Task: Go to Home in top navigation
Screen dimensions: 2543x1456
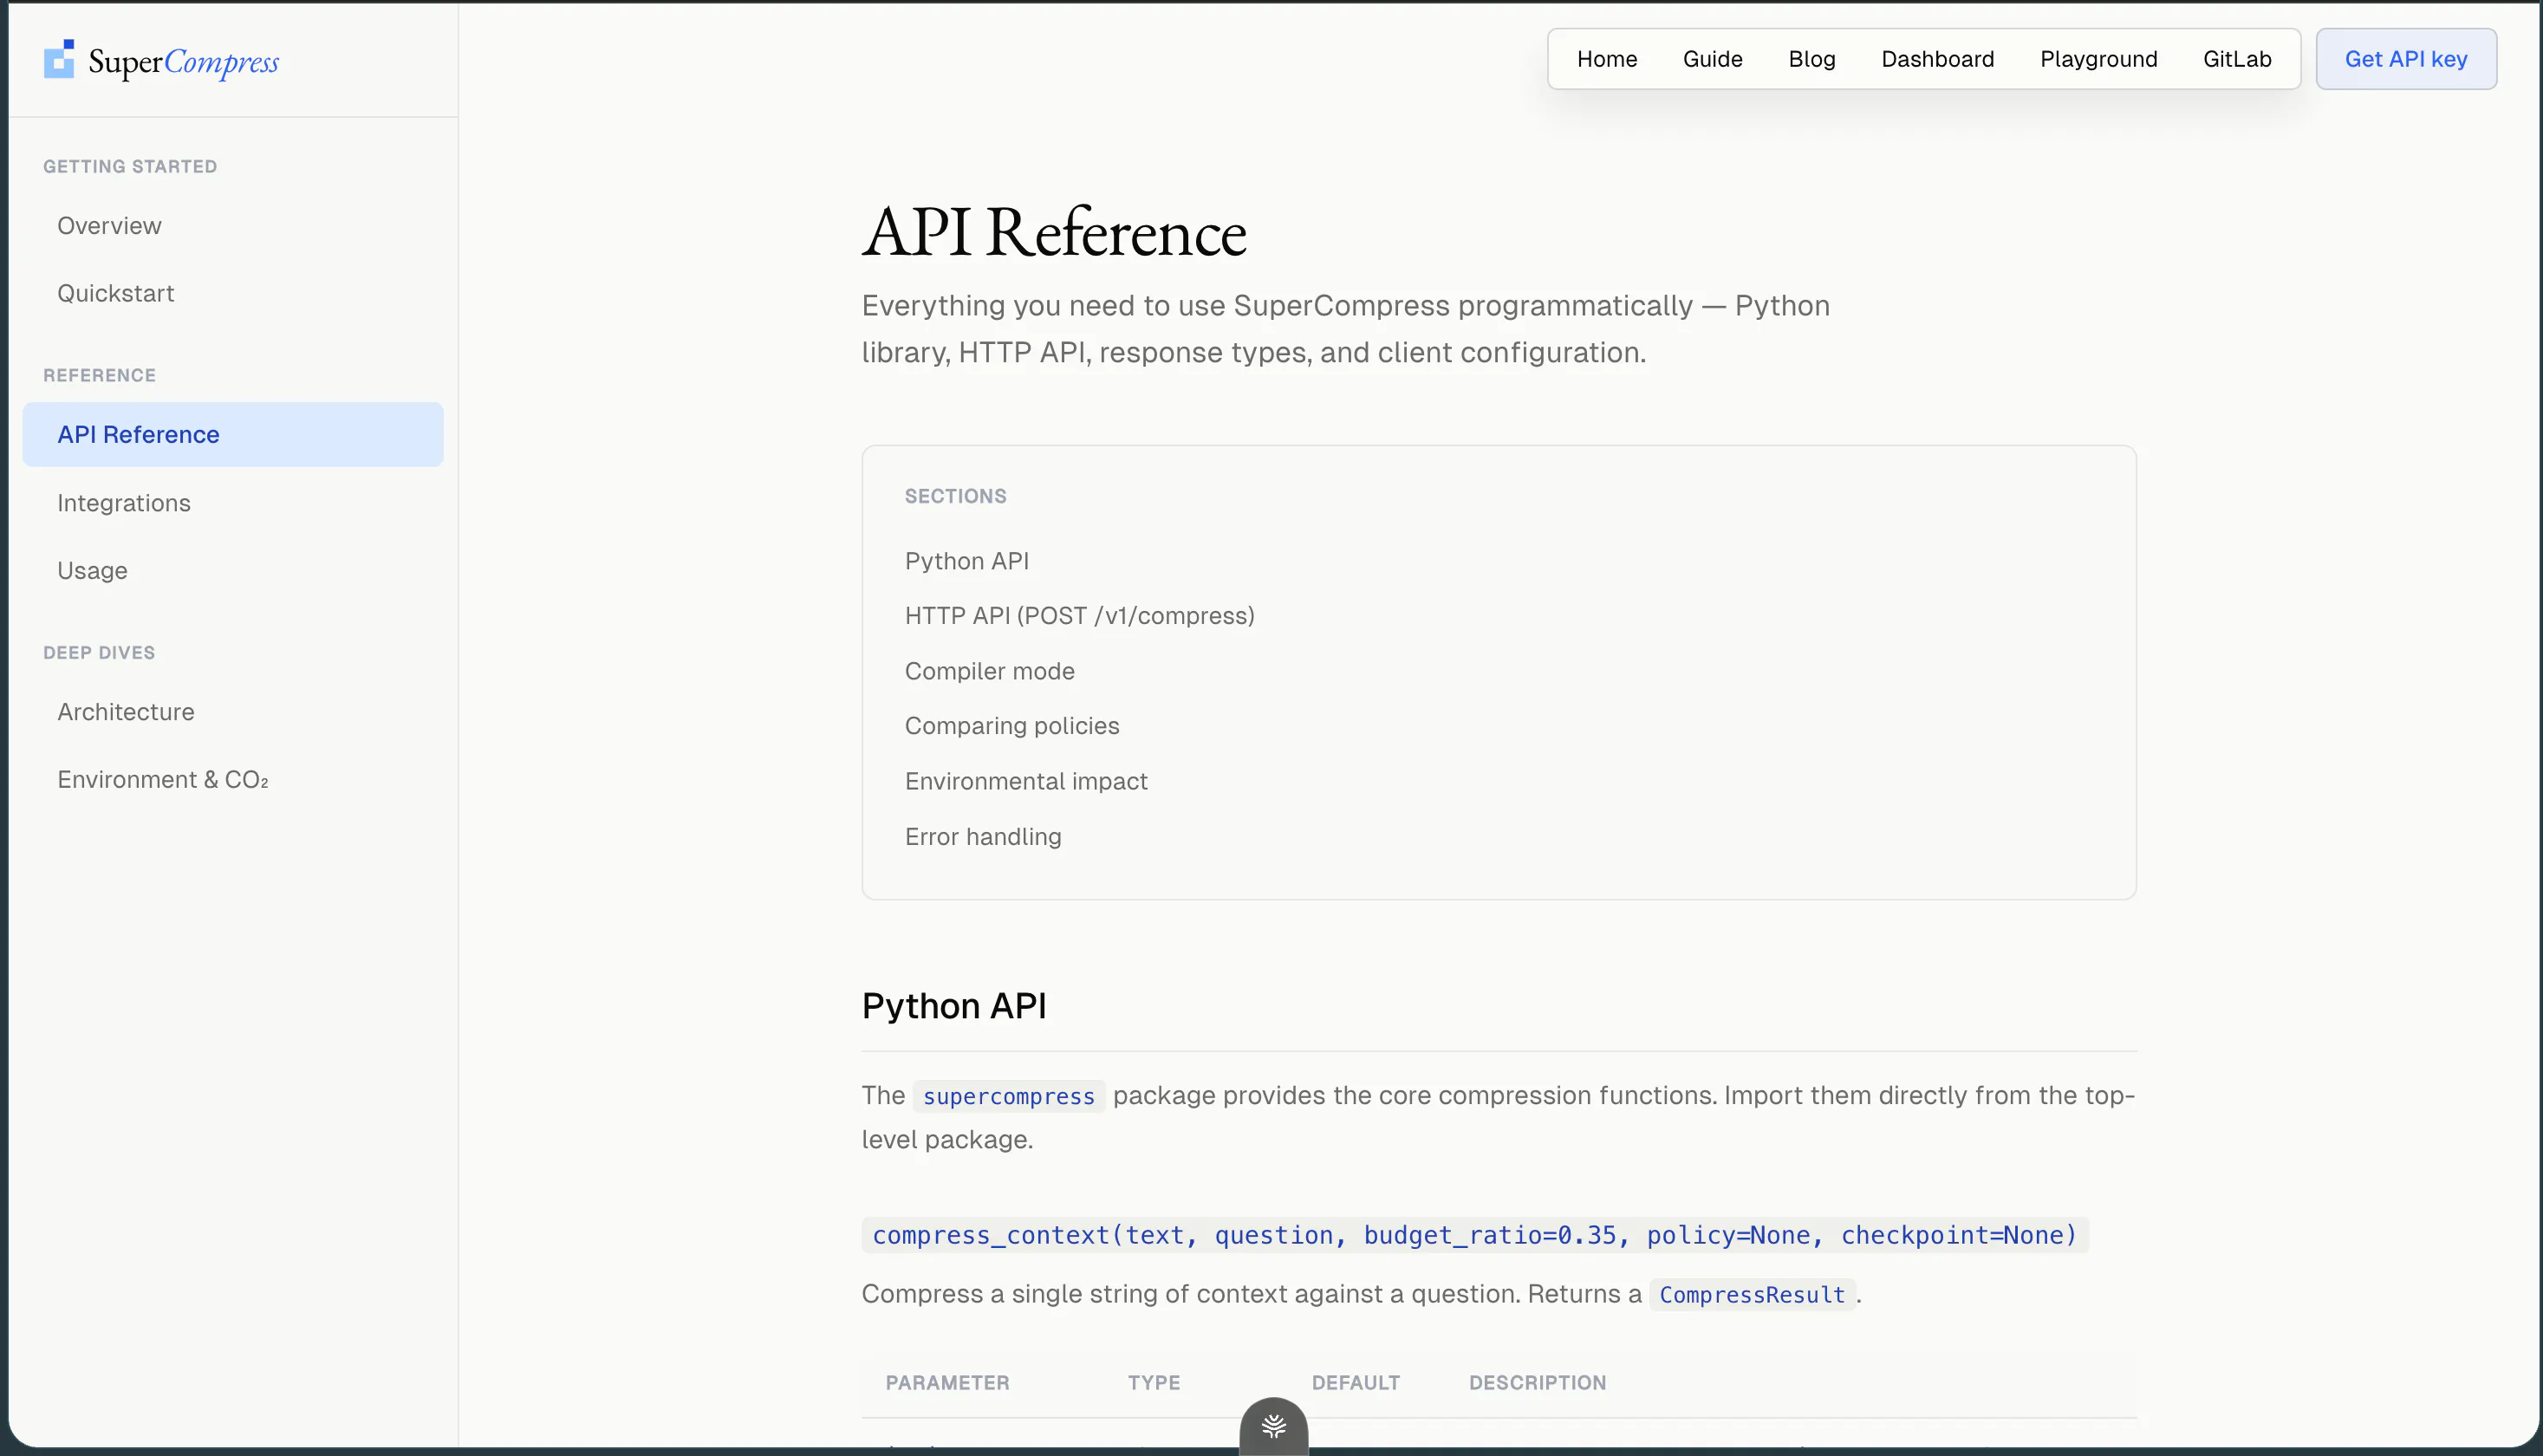Action: click(1606, 59)
